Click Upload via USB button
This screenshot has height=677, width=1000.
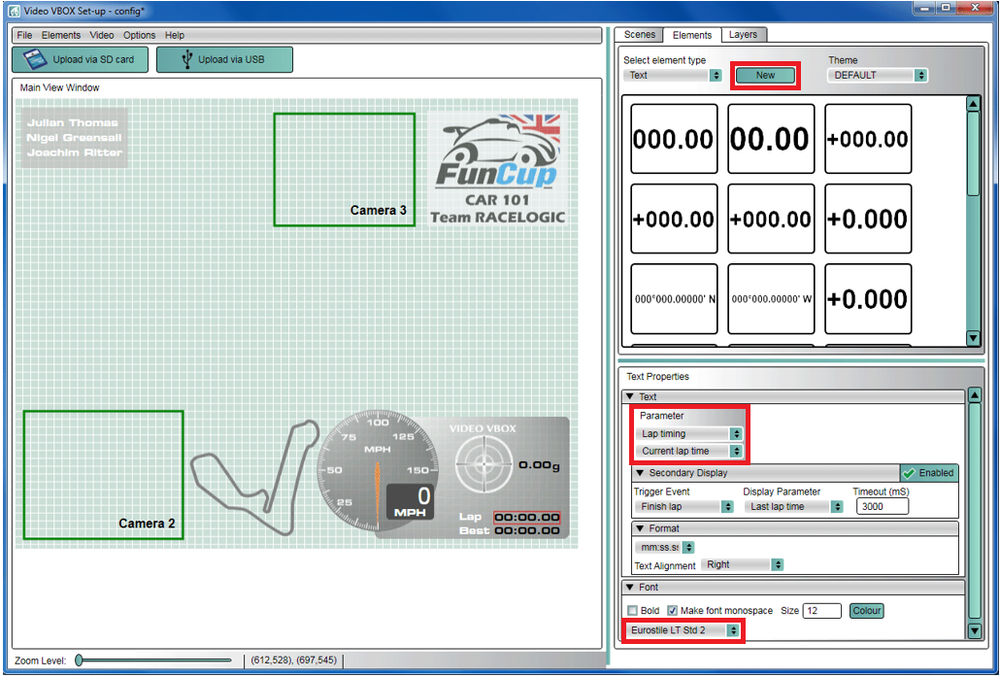224,59
